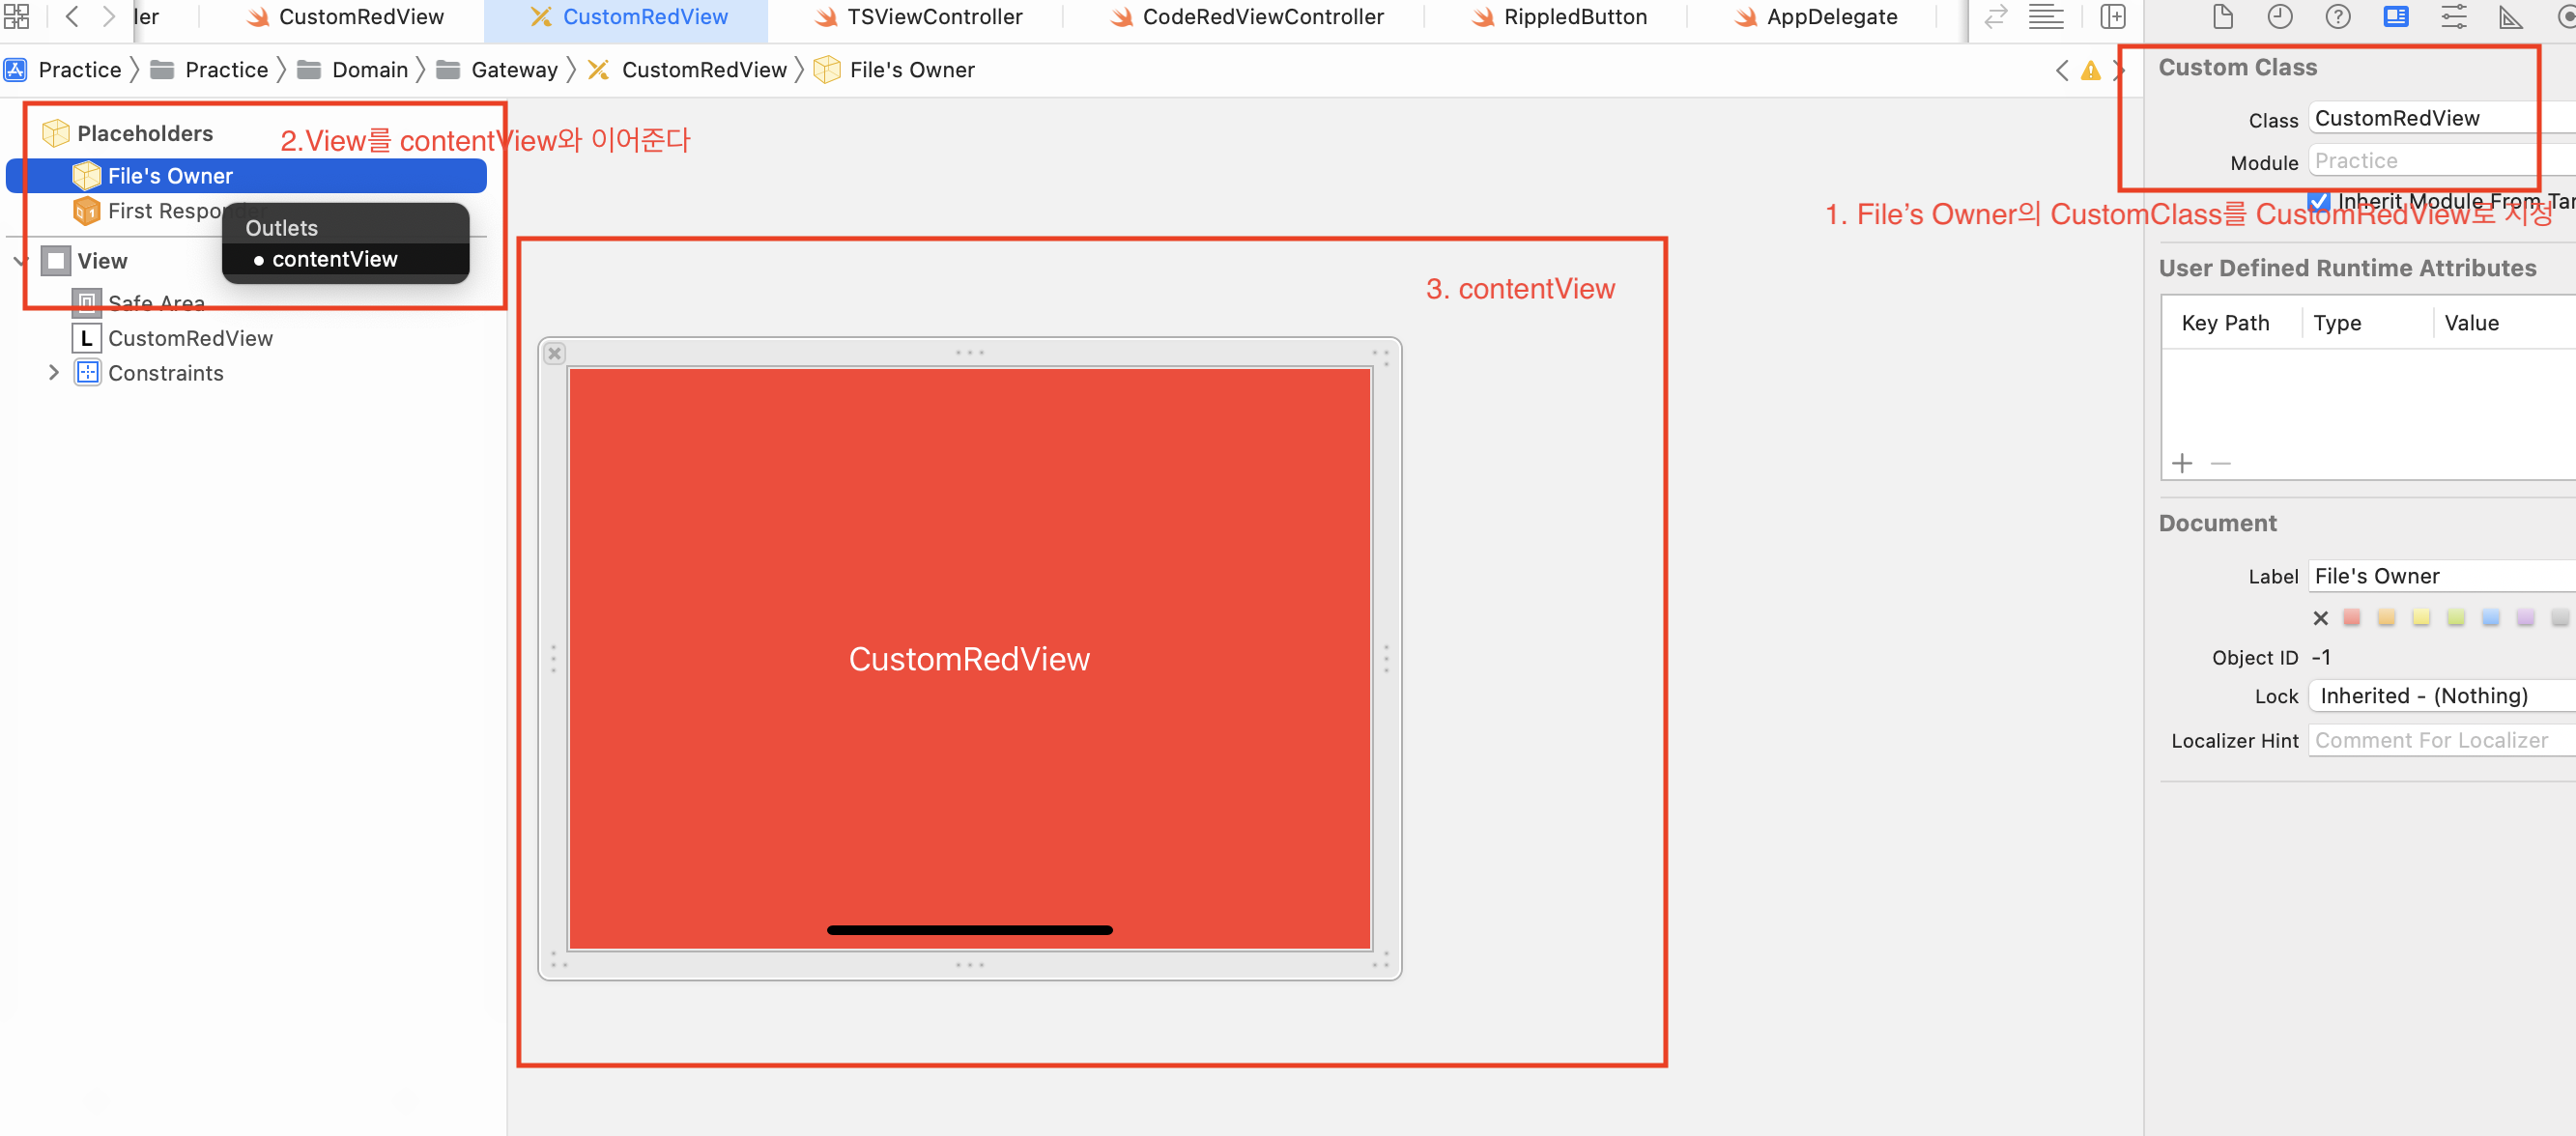This screenshot has height=1136, width=2576.
Task: Add a runtime attribute with plus button
Action: coord(2182,463)
